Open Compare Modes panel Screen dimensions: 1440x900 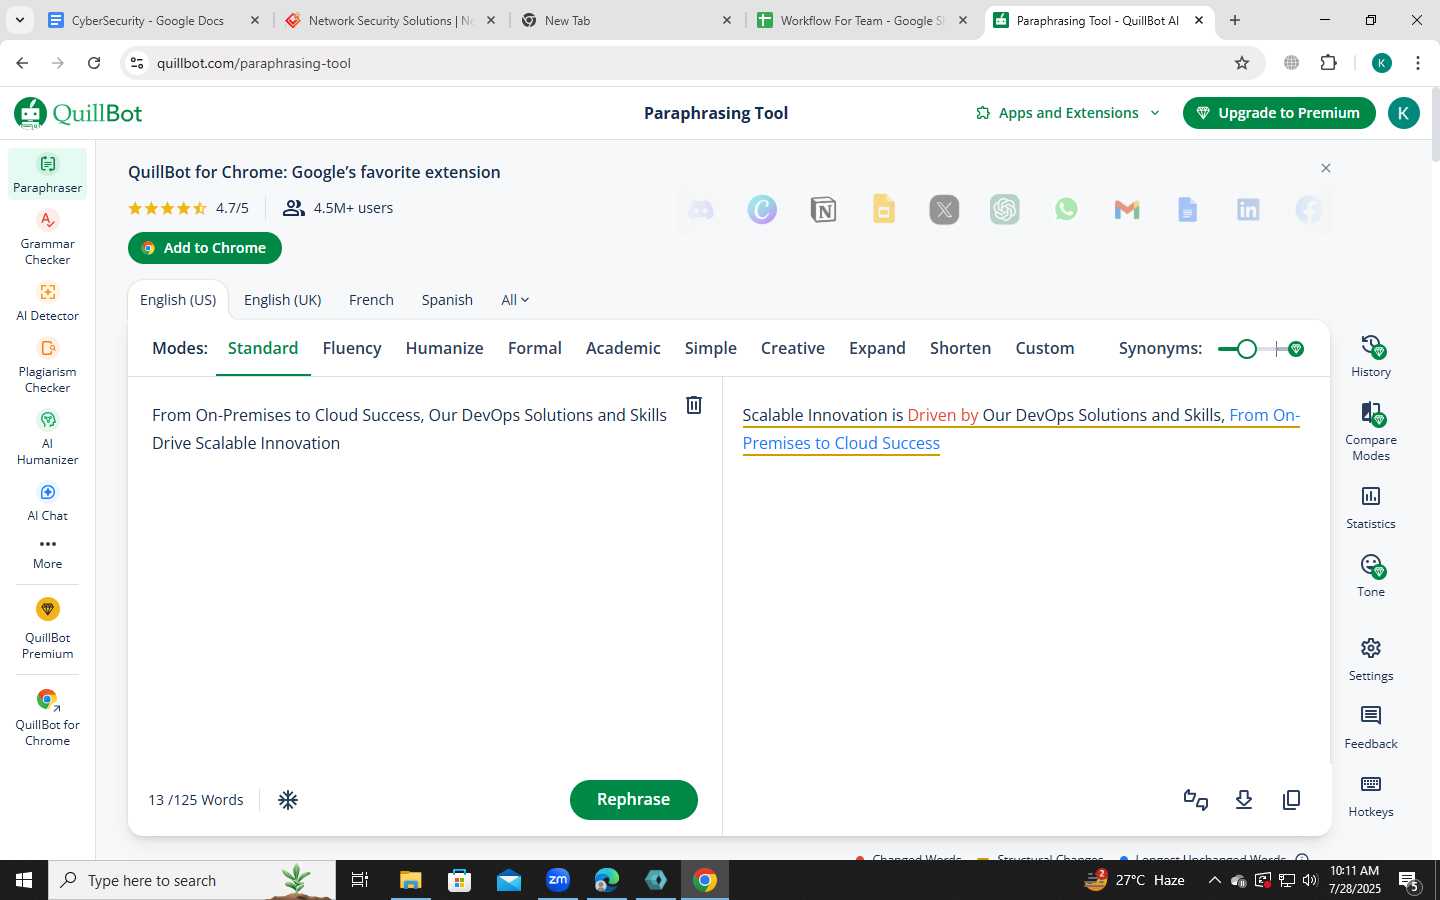click(x=1371, y=431)
